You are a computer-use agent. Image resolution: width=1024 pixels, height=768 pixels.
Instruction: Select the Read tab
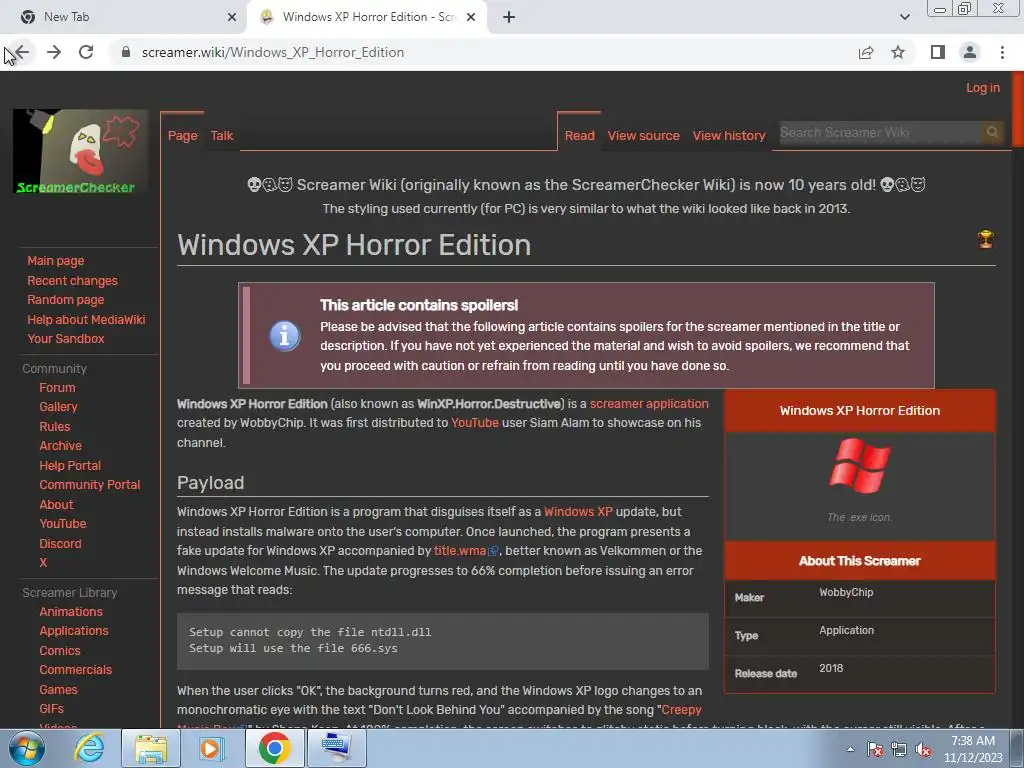click(x=579, y=136)
